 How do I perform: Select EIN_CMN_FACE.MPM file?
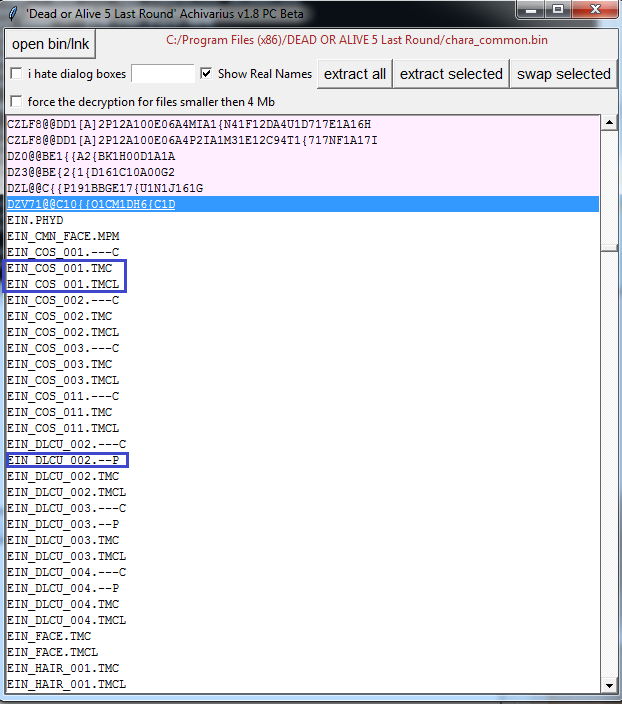pos(303,236)
